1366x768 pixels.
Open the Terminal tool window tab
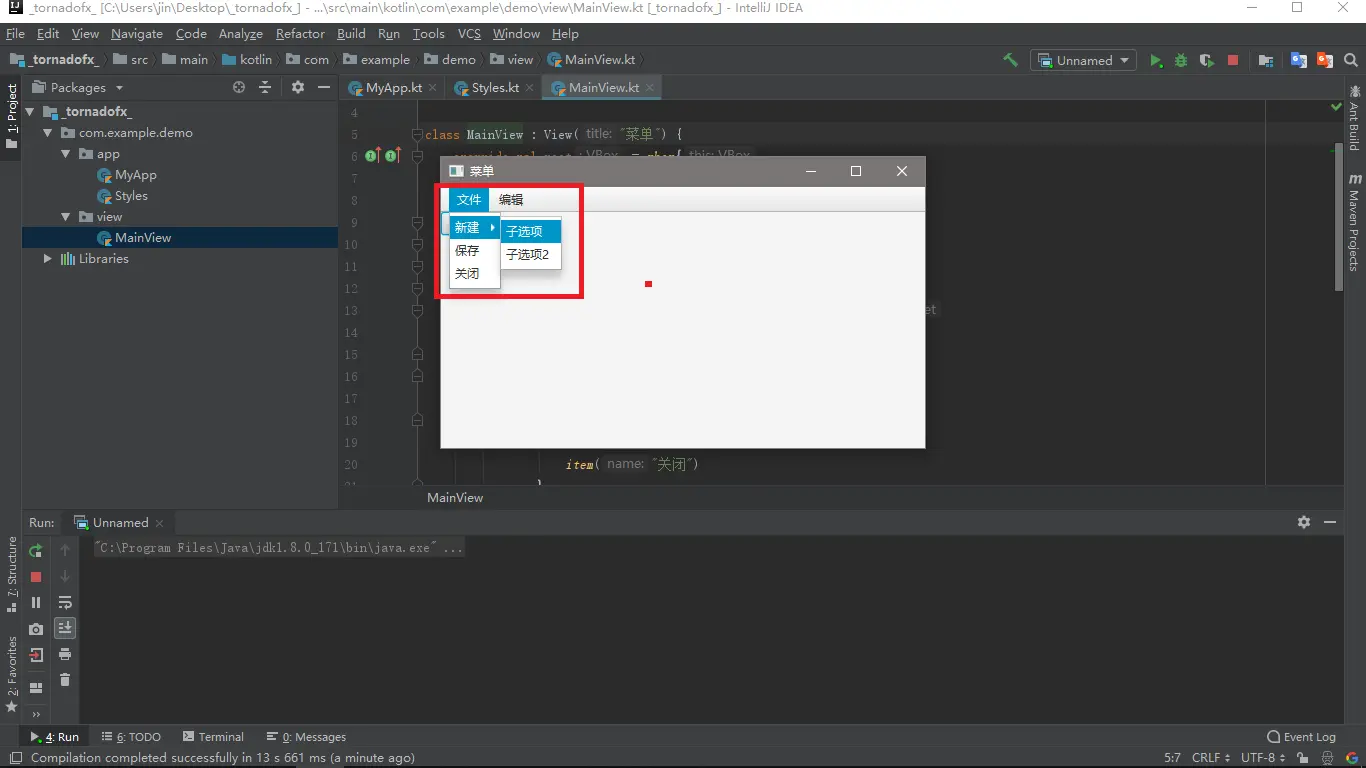point(213,737)
